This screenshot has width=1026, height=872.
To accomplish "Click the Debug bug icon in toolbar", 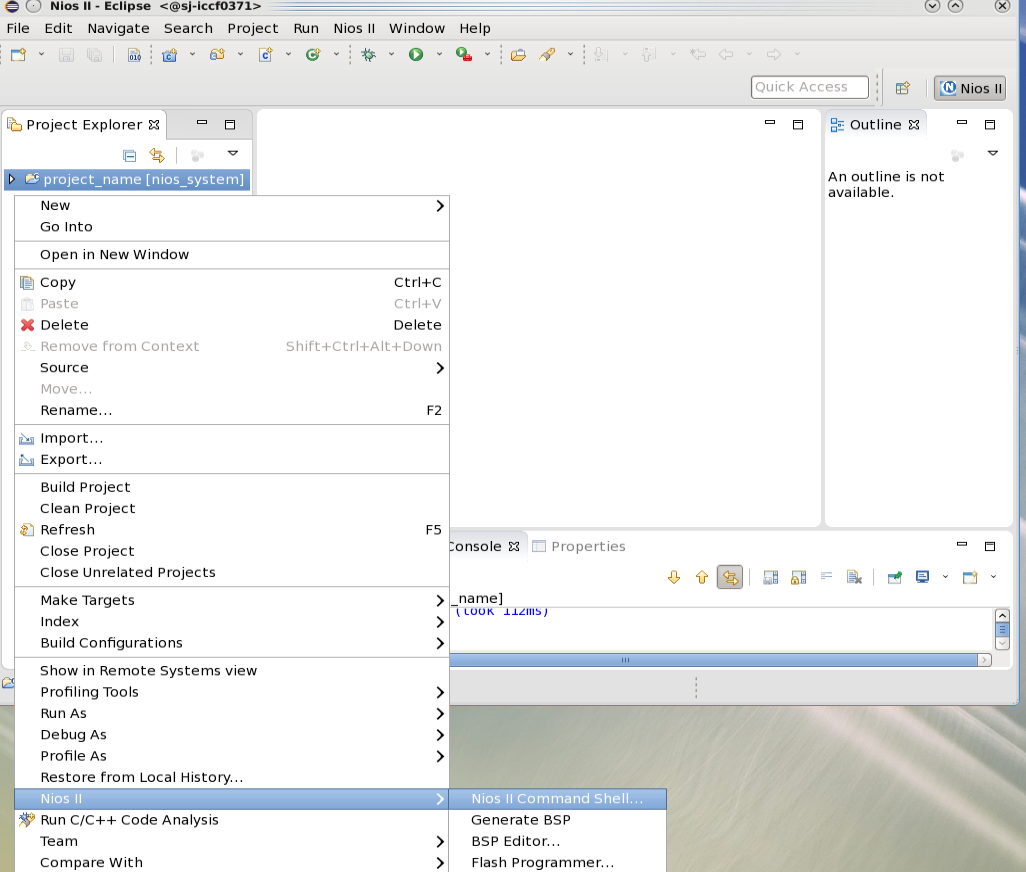I will pyautogui.click(x=368, y=55).
